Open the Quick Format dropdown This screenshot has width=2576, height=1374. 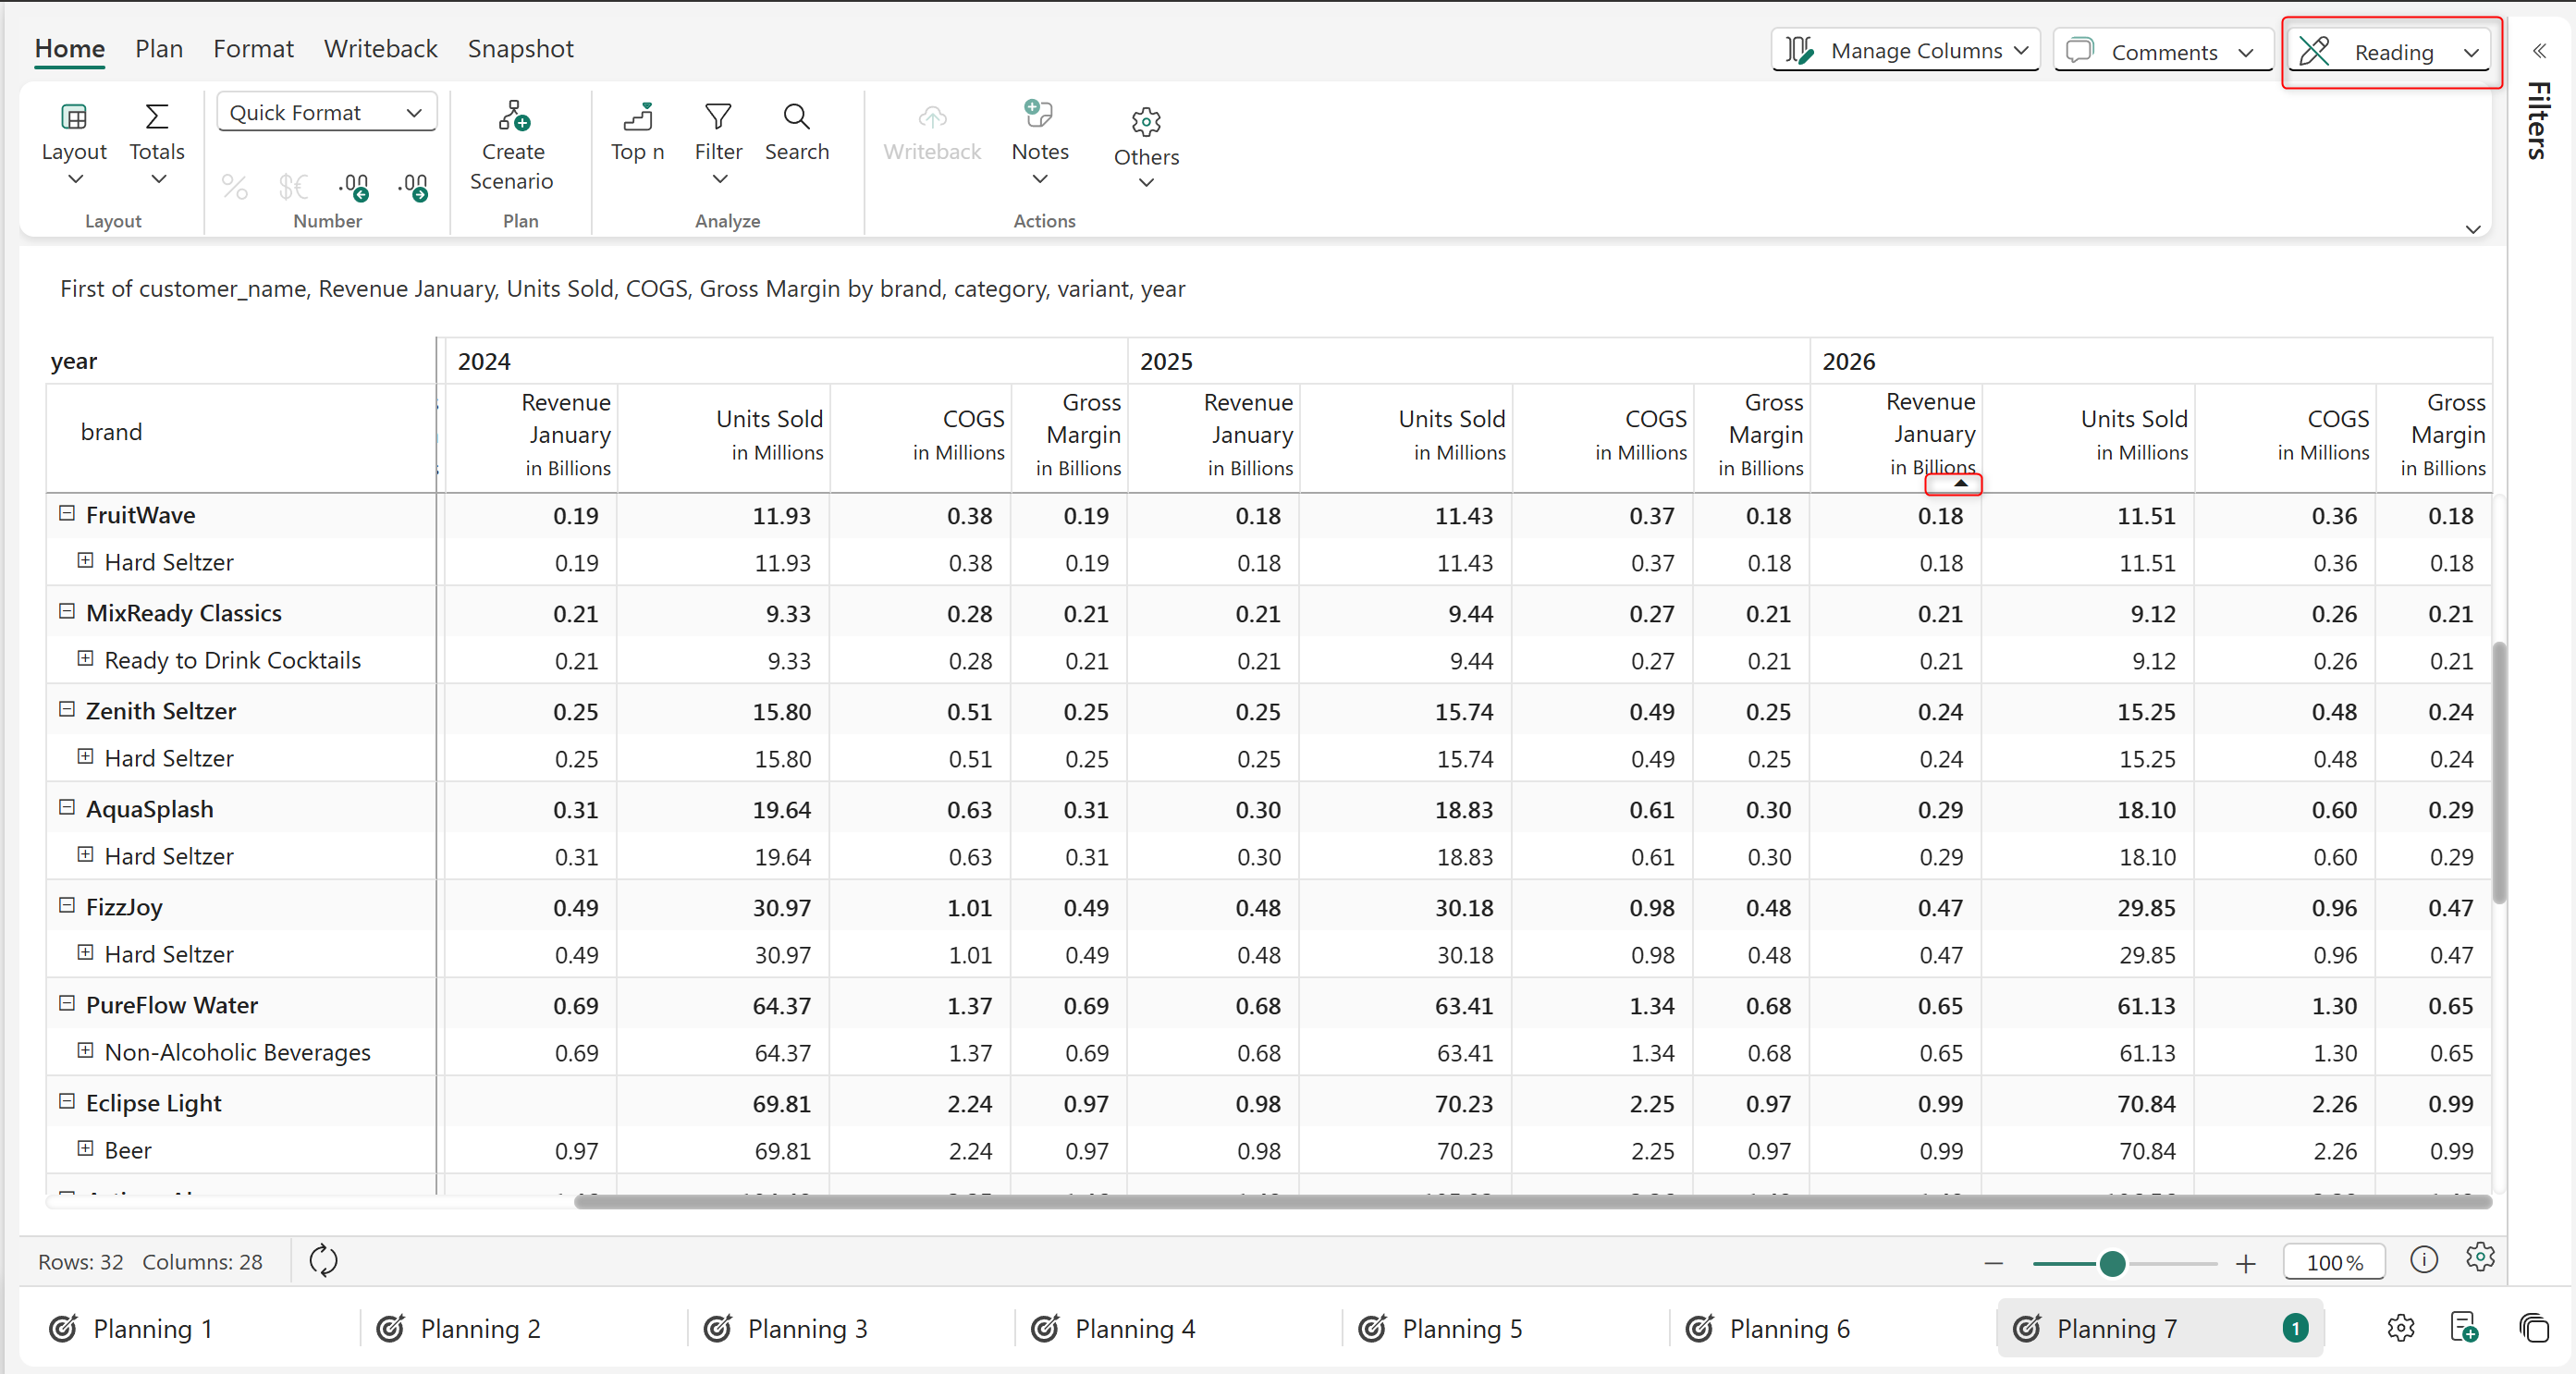(326, 113)
